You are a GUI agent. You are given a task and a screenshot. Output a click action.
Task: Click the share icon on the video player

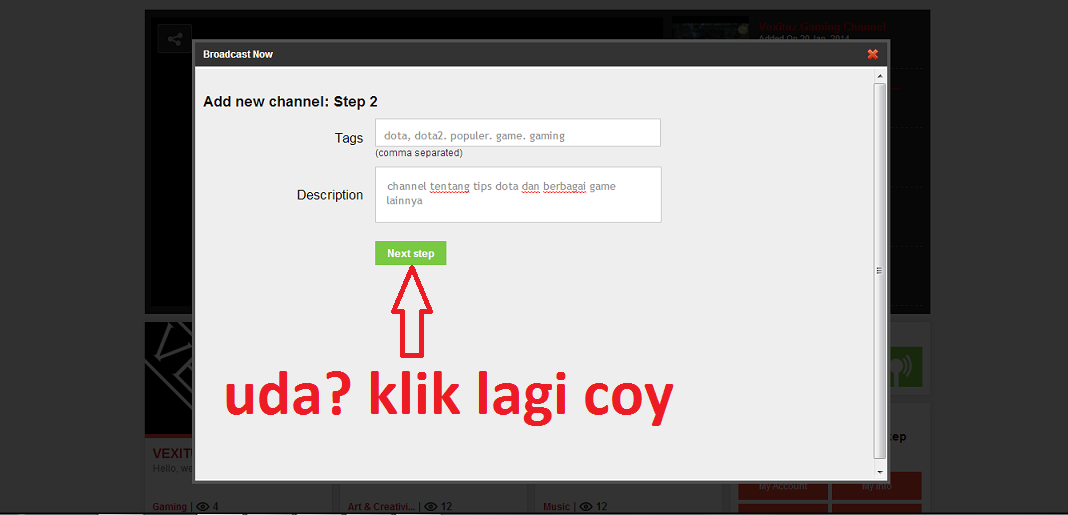pyautogui.click(x=174, y=39)
